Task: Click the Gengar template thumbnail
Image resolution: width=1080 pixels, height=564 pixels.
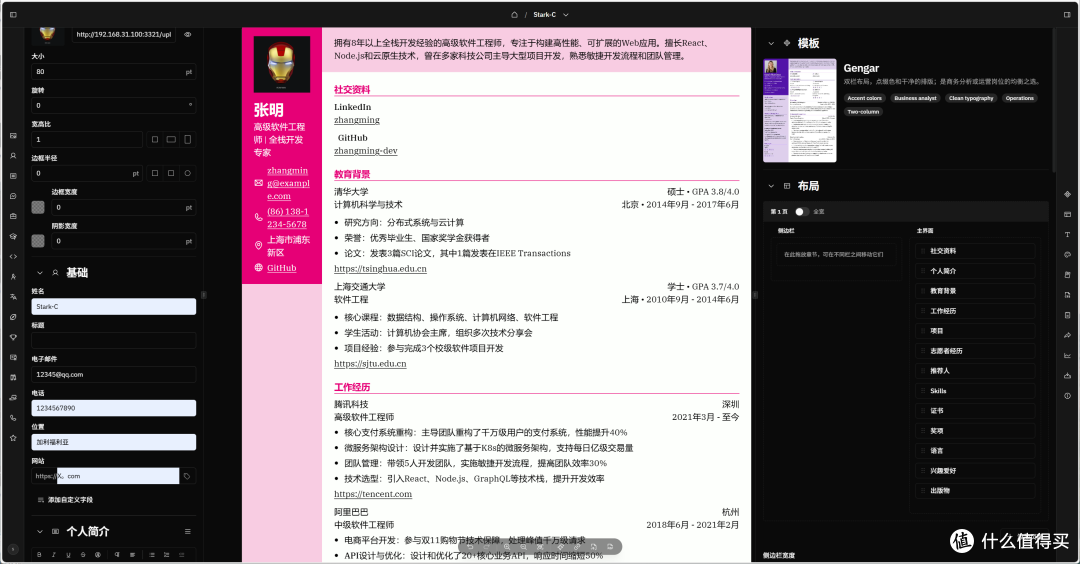Action: (800, 110)
